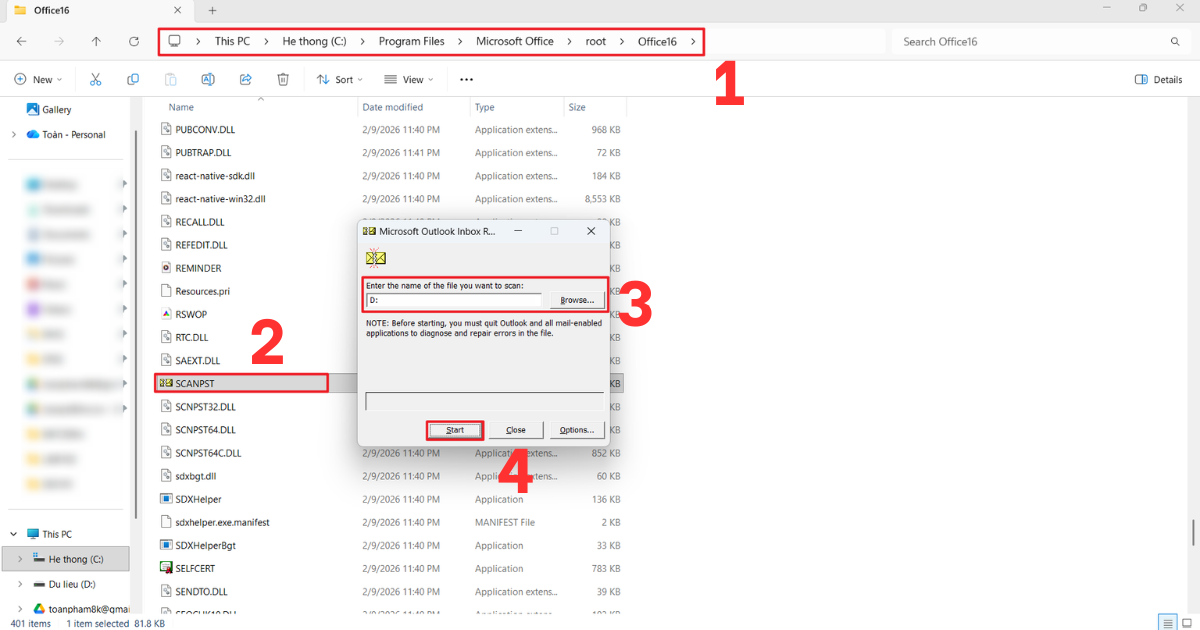The image size is (1200, 630).
Task: Open the Sort dropdown menu
Action: 339,79
